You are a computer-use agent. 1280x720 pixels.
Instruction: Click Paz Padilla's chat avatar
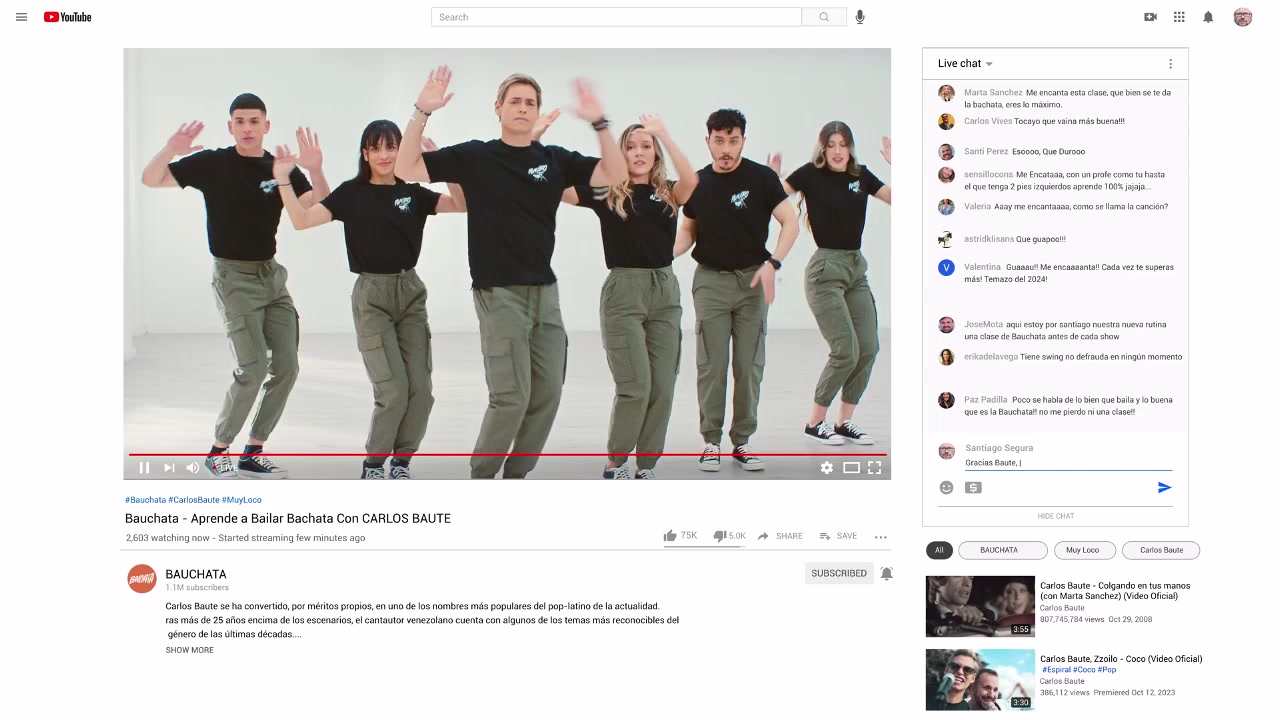pos(946,401)
